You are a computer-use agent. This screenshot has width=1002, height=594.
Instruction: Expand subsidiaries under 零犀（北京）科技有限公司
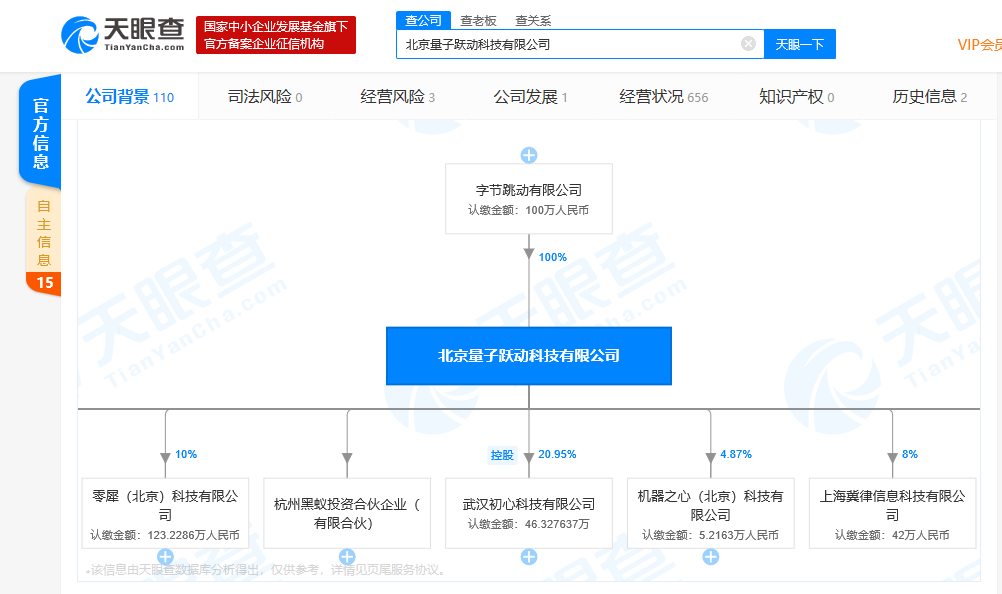coord(165,557)
